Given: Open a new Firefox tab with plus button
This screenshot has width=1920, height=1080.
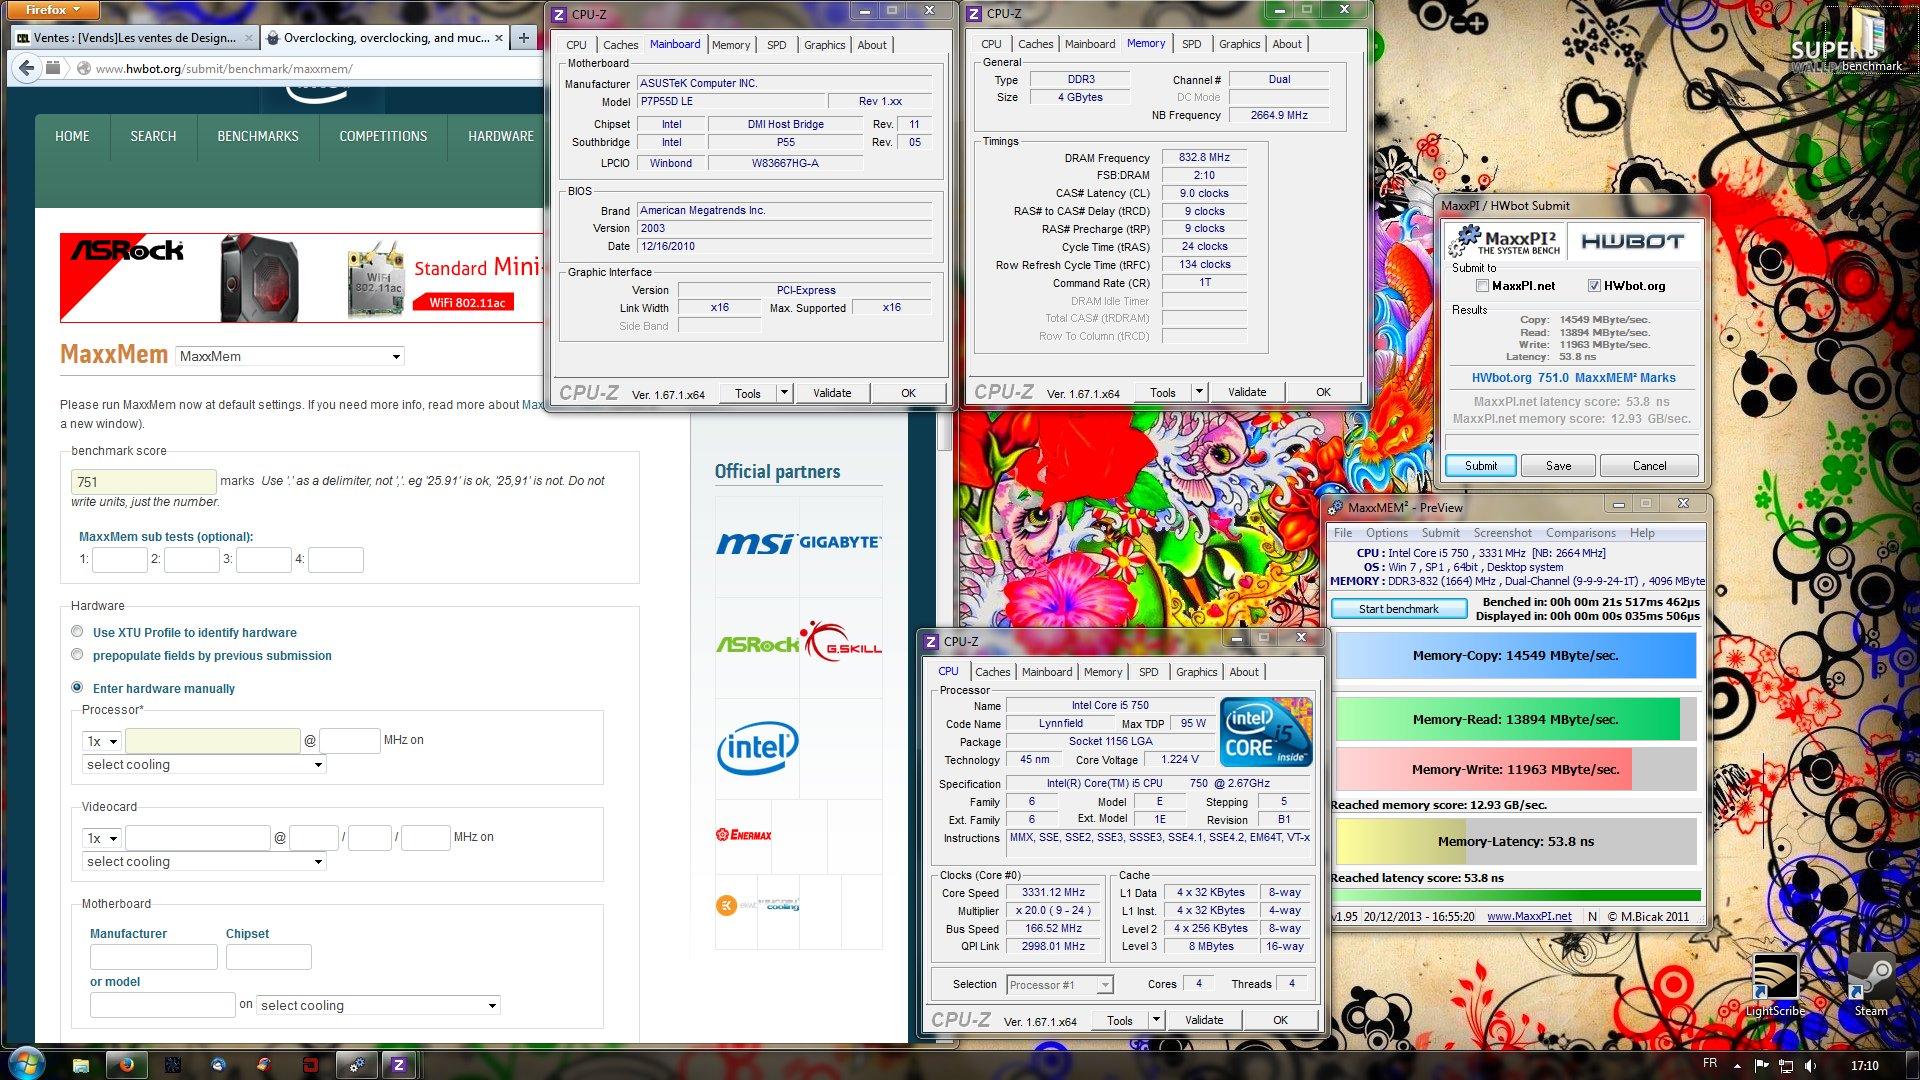Looking at the screenshot, I should pos(523,38).
